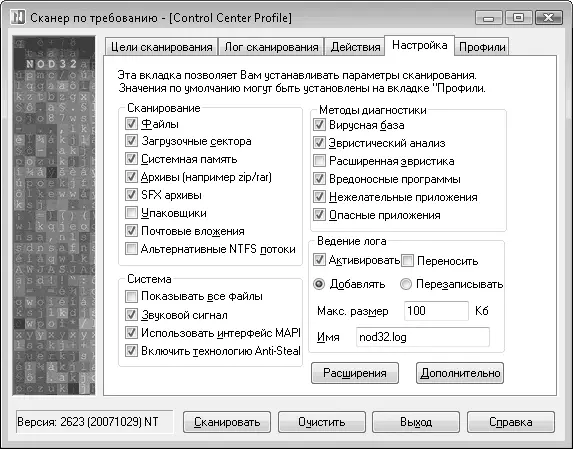Open help with the Справка button

point(511,422)
